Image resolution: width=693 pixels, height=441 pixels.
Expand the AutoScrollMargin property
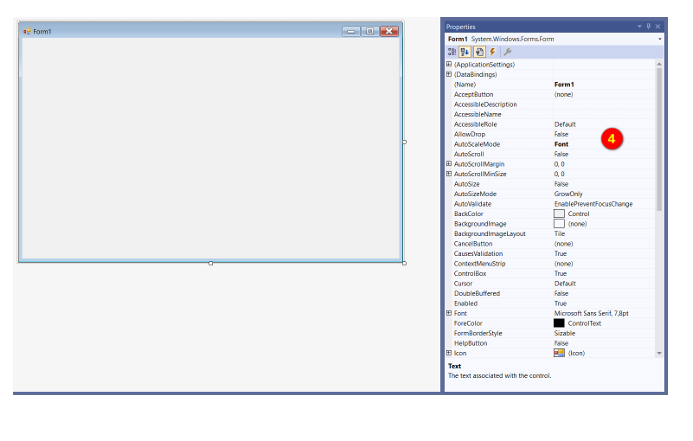coord(449,164)
